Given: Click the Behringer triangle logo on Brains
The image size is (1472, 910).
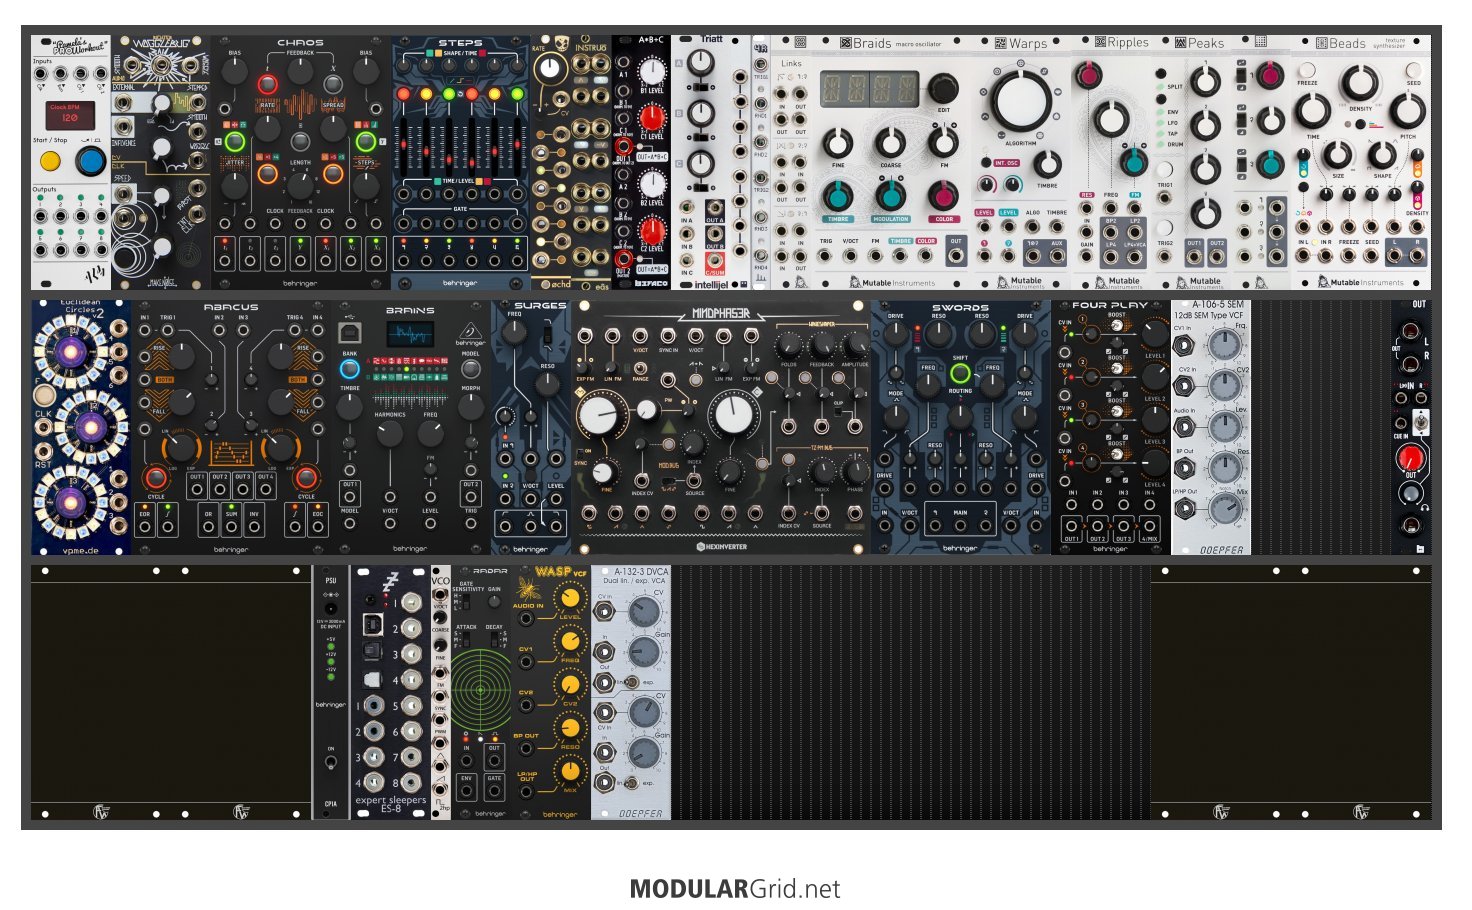Looking at the screenshot, I should pos(470,333).
